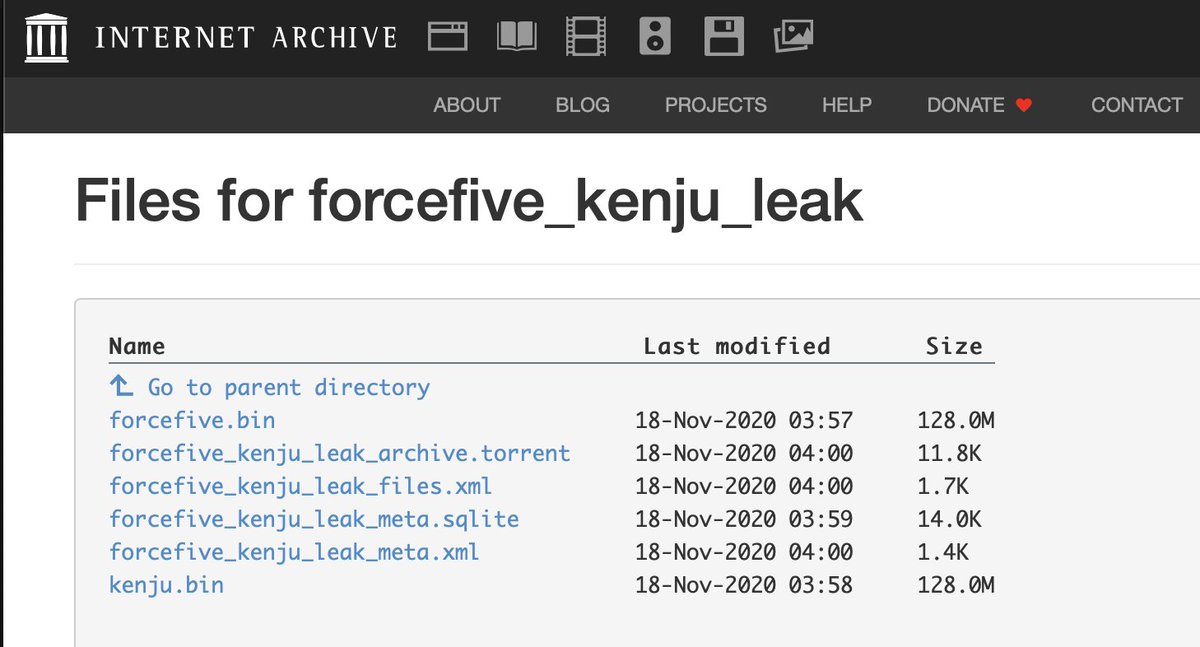Image resolution: width=1200 pixels, height=647 pixels.
Task: Open the ABOUT menu item
Action: click(467, 105)
